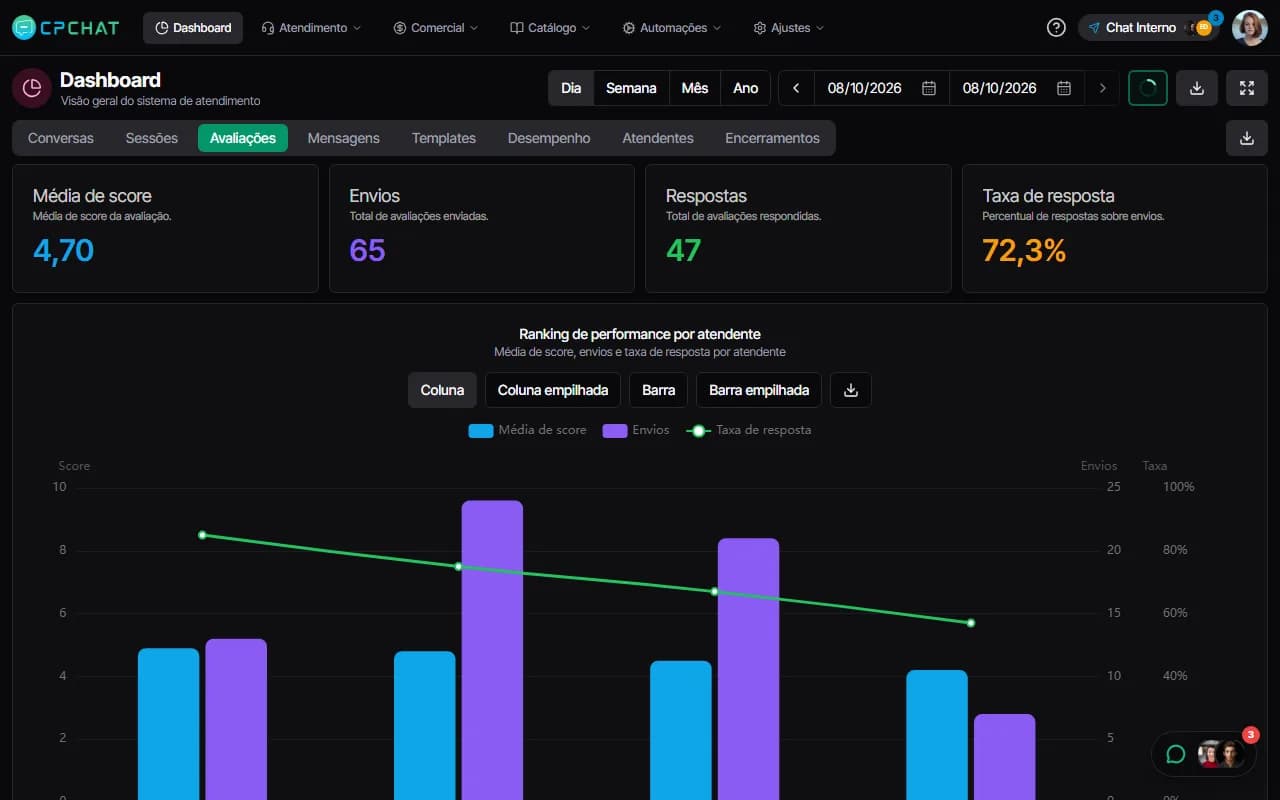Click the CPCHAT logo
1280x800 pixels.
tap(65, 28)
